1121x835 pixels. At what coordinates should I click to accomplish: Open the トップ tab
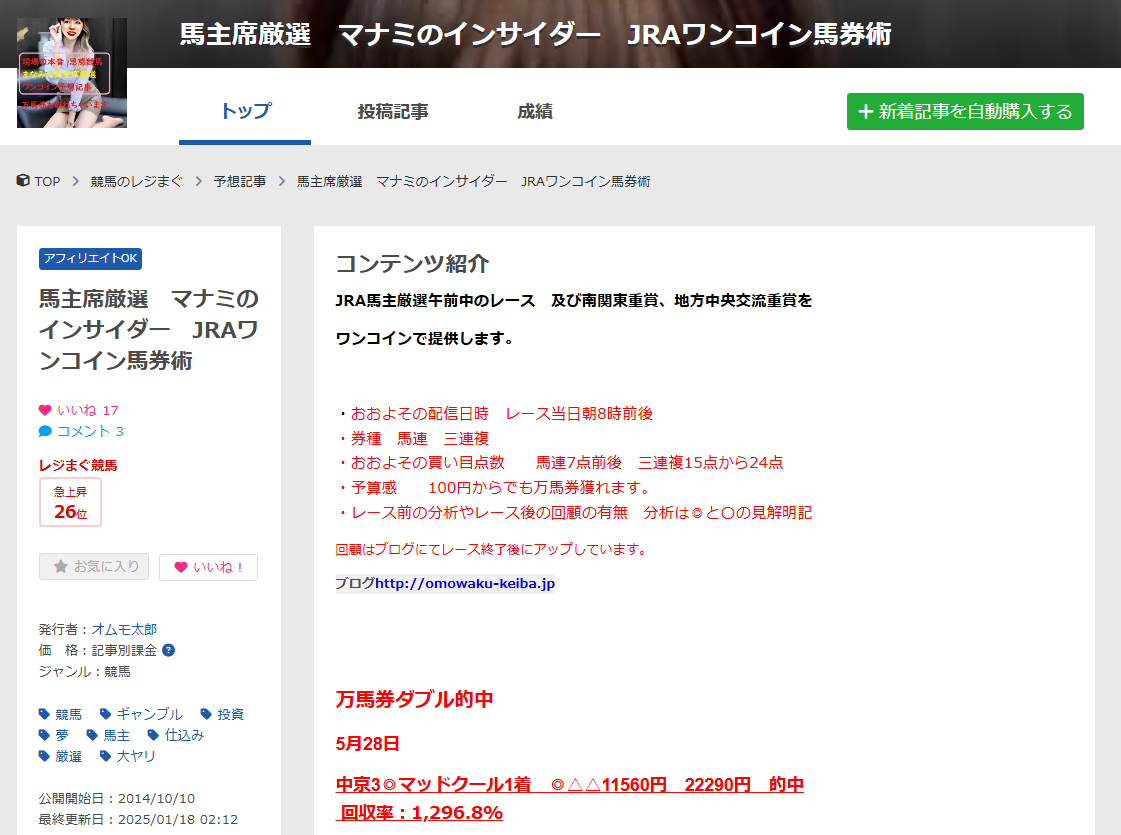pyautogui.click(x=245, y=111)
